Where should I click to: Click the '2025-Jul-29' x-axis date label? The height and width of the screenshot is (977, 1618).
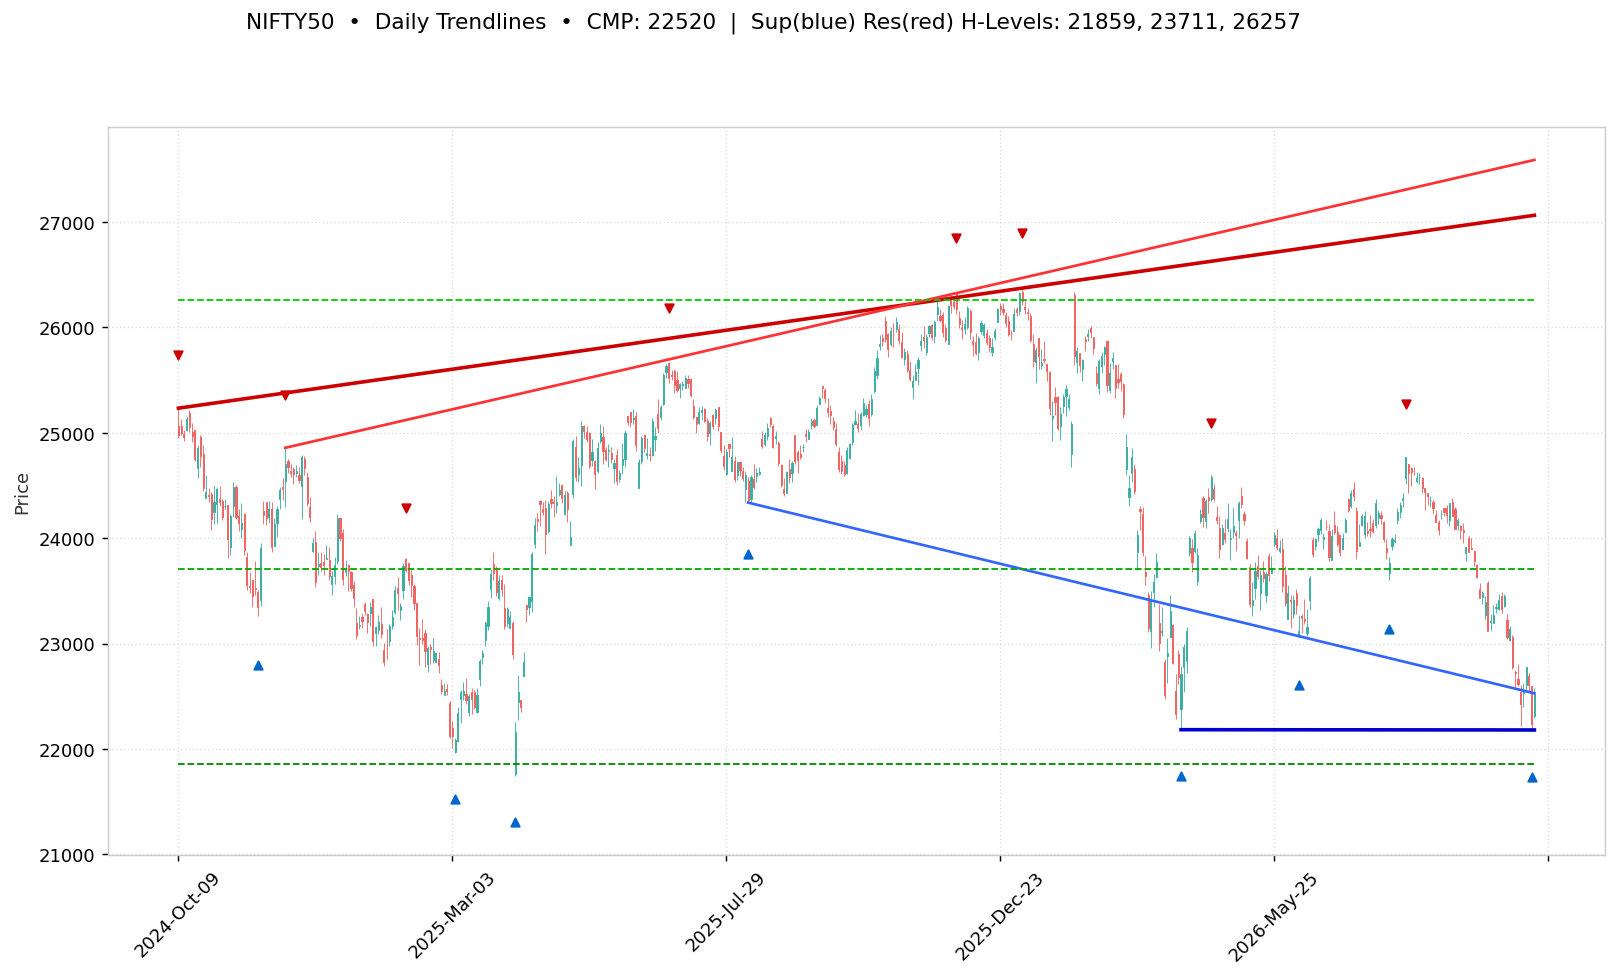(x=724, y=915)
